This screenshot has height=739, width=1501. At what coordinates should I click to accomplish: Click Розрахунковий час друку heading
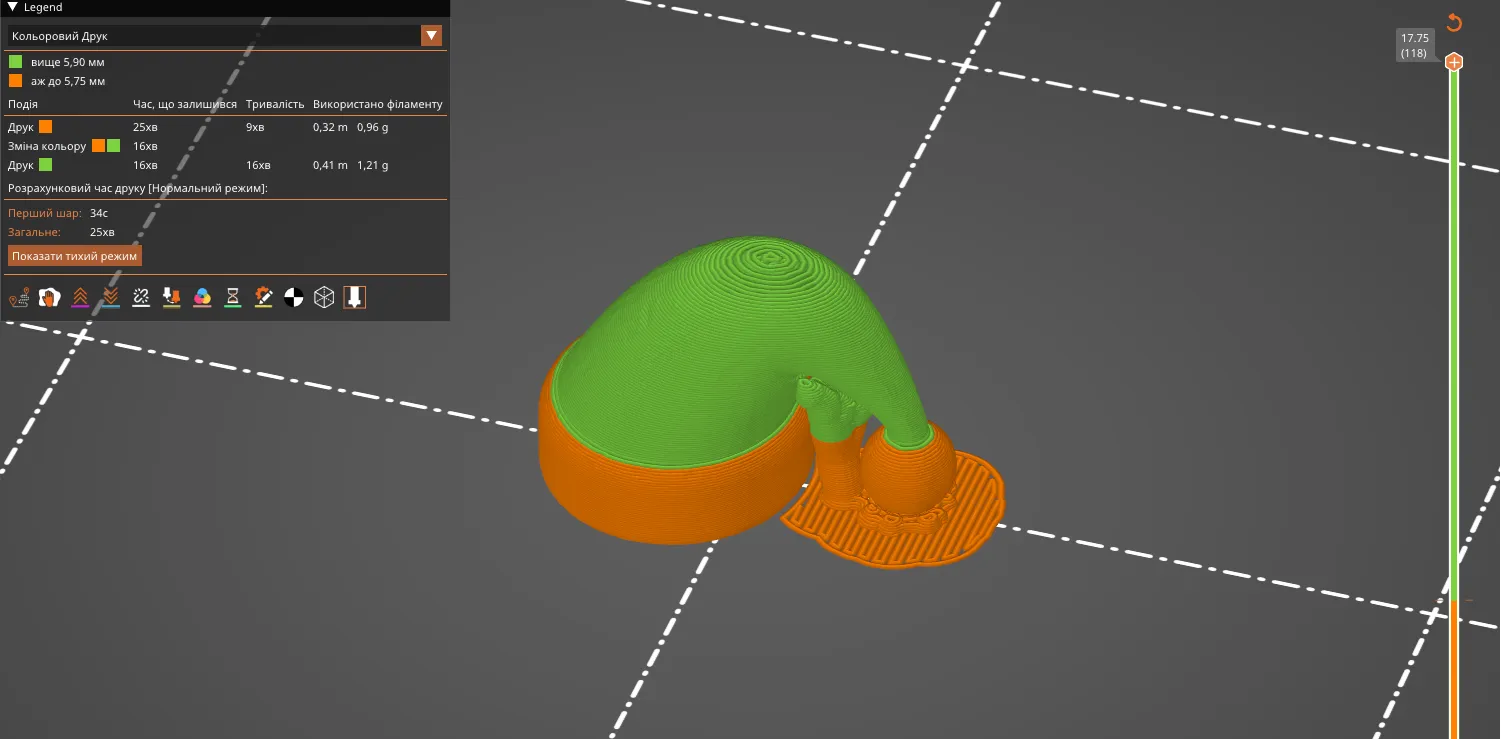(138, 188)
